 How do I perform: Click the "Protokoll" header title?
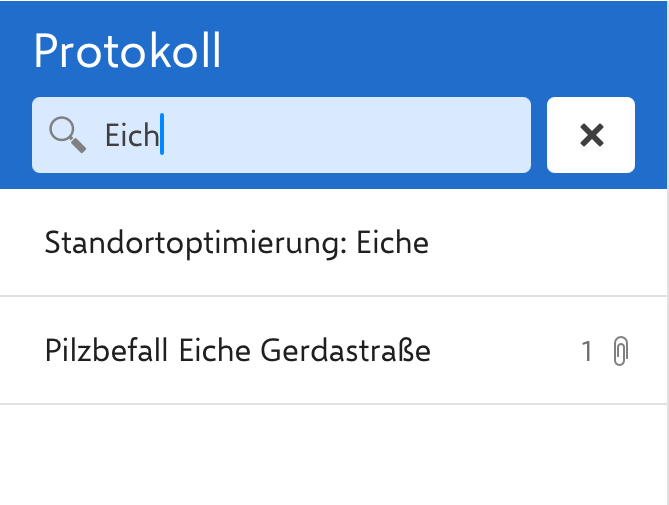tap(127, 51)
